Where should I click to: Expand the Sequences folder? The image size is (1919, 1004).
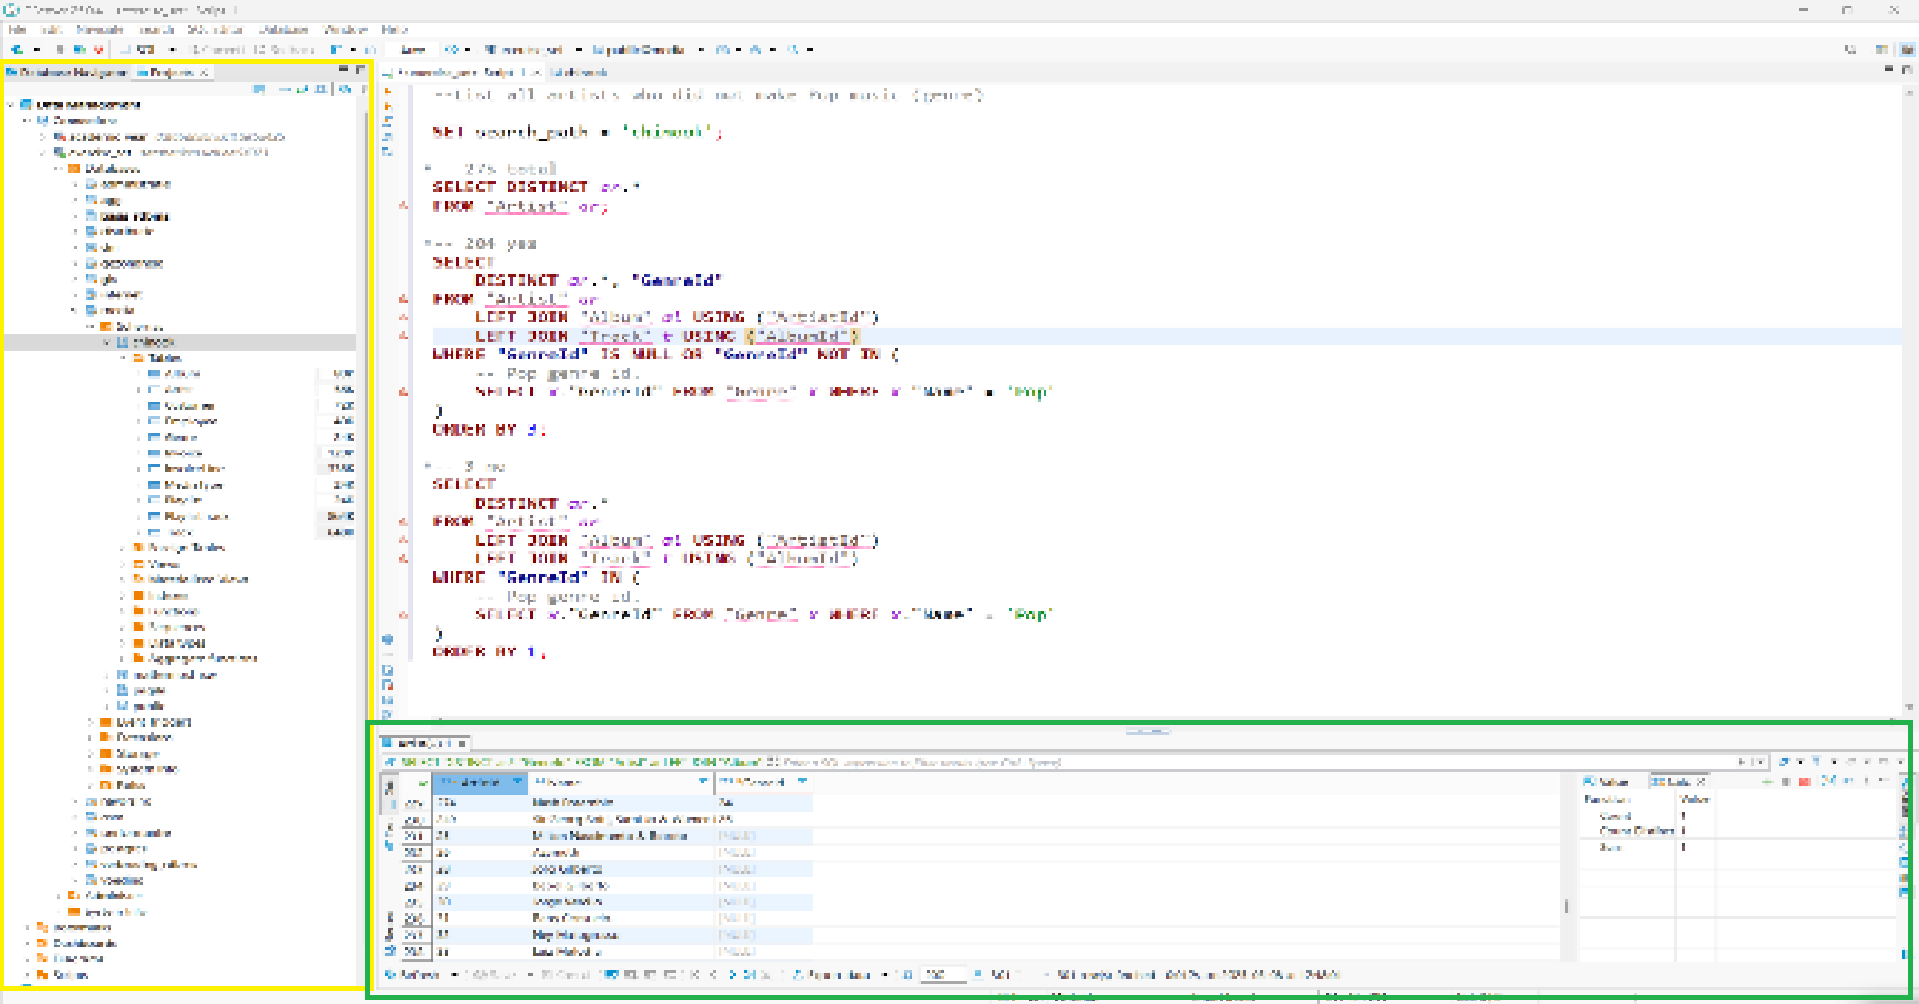point(123,627)
